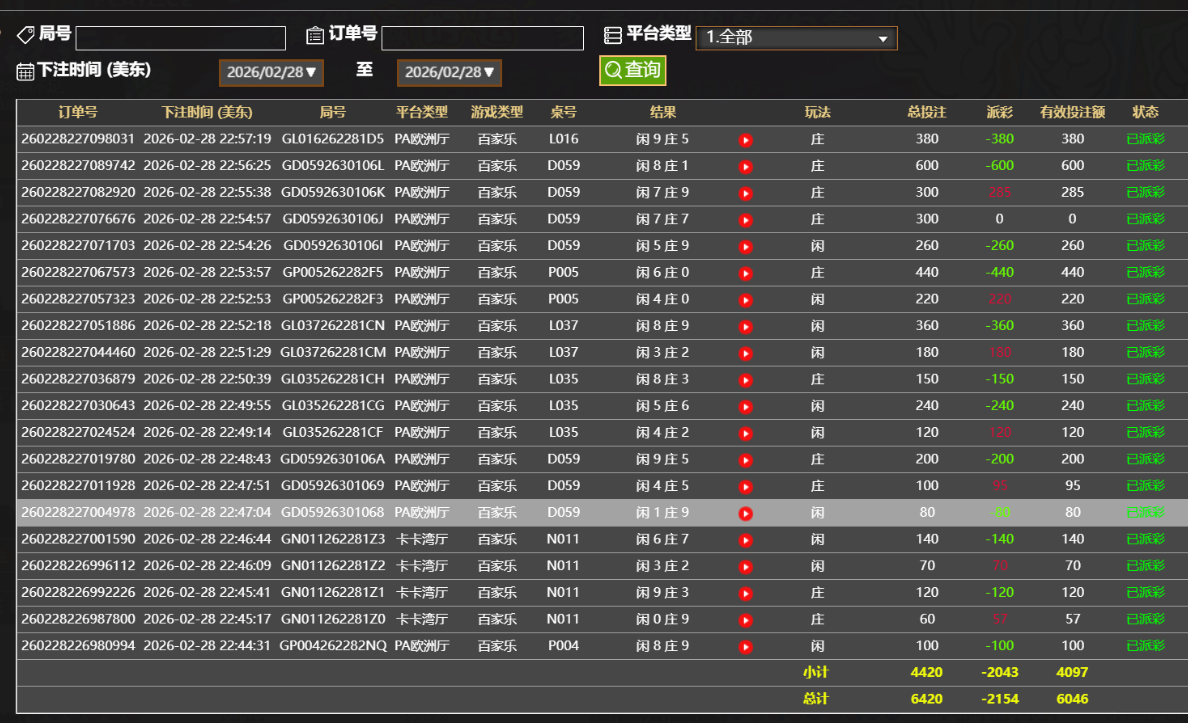Click into the 订单号 input field
Viewport: 1188px width, 723px height.
[x=482, y=37]
